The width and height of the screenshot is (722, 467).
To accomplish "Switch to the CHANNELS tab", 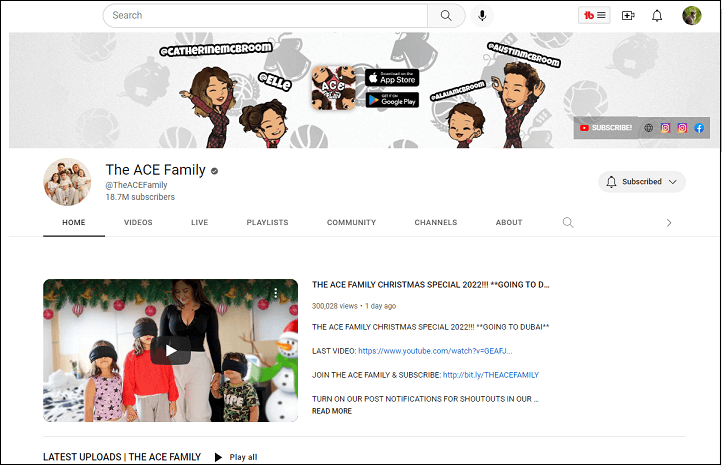I will click(x=436, y=222).
